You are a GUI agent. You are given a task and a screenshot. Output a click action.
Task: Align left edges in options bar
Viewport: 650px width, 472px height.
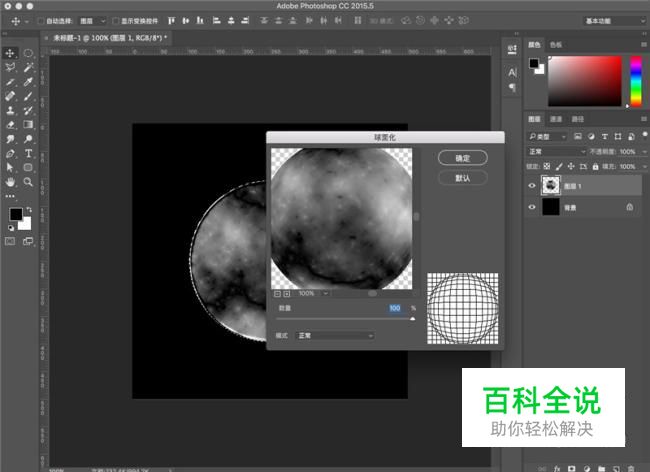(216, 20)
